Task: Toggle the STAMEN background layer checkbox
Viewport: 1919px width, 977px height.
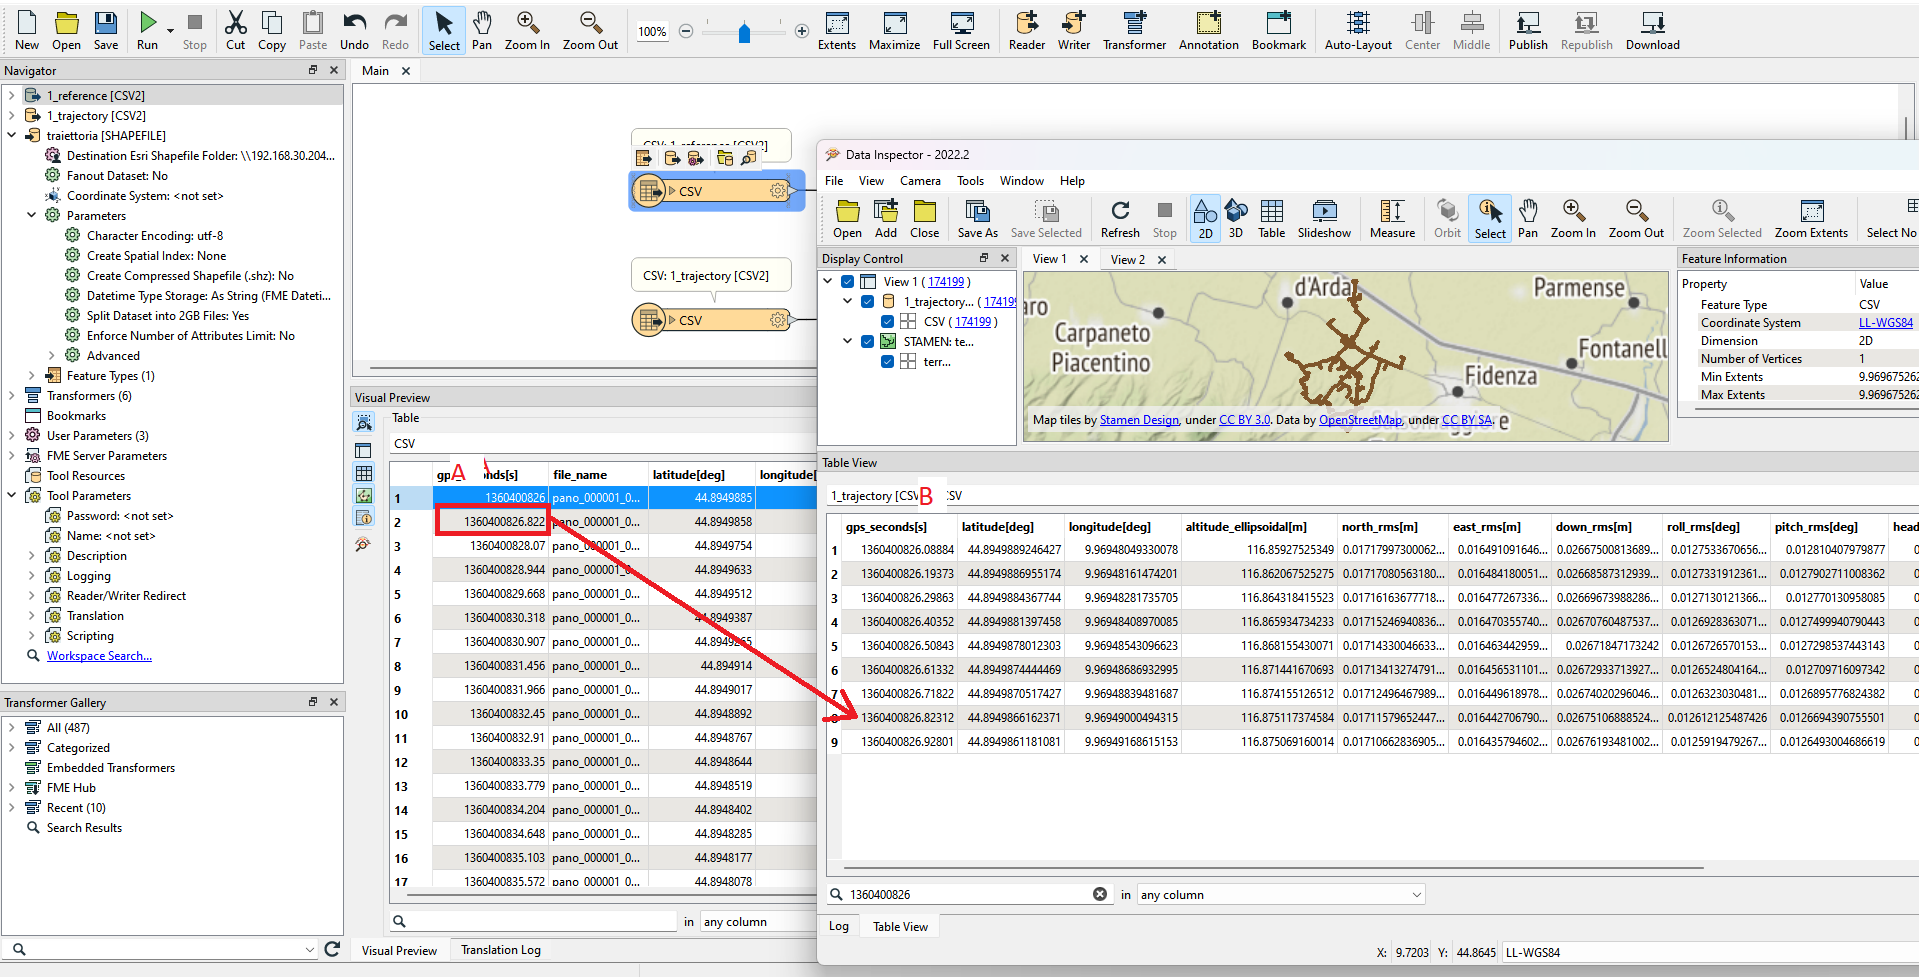Action: (x=867, y=342)
